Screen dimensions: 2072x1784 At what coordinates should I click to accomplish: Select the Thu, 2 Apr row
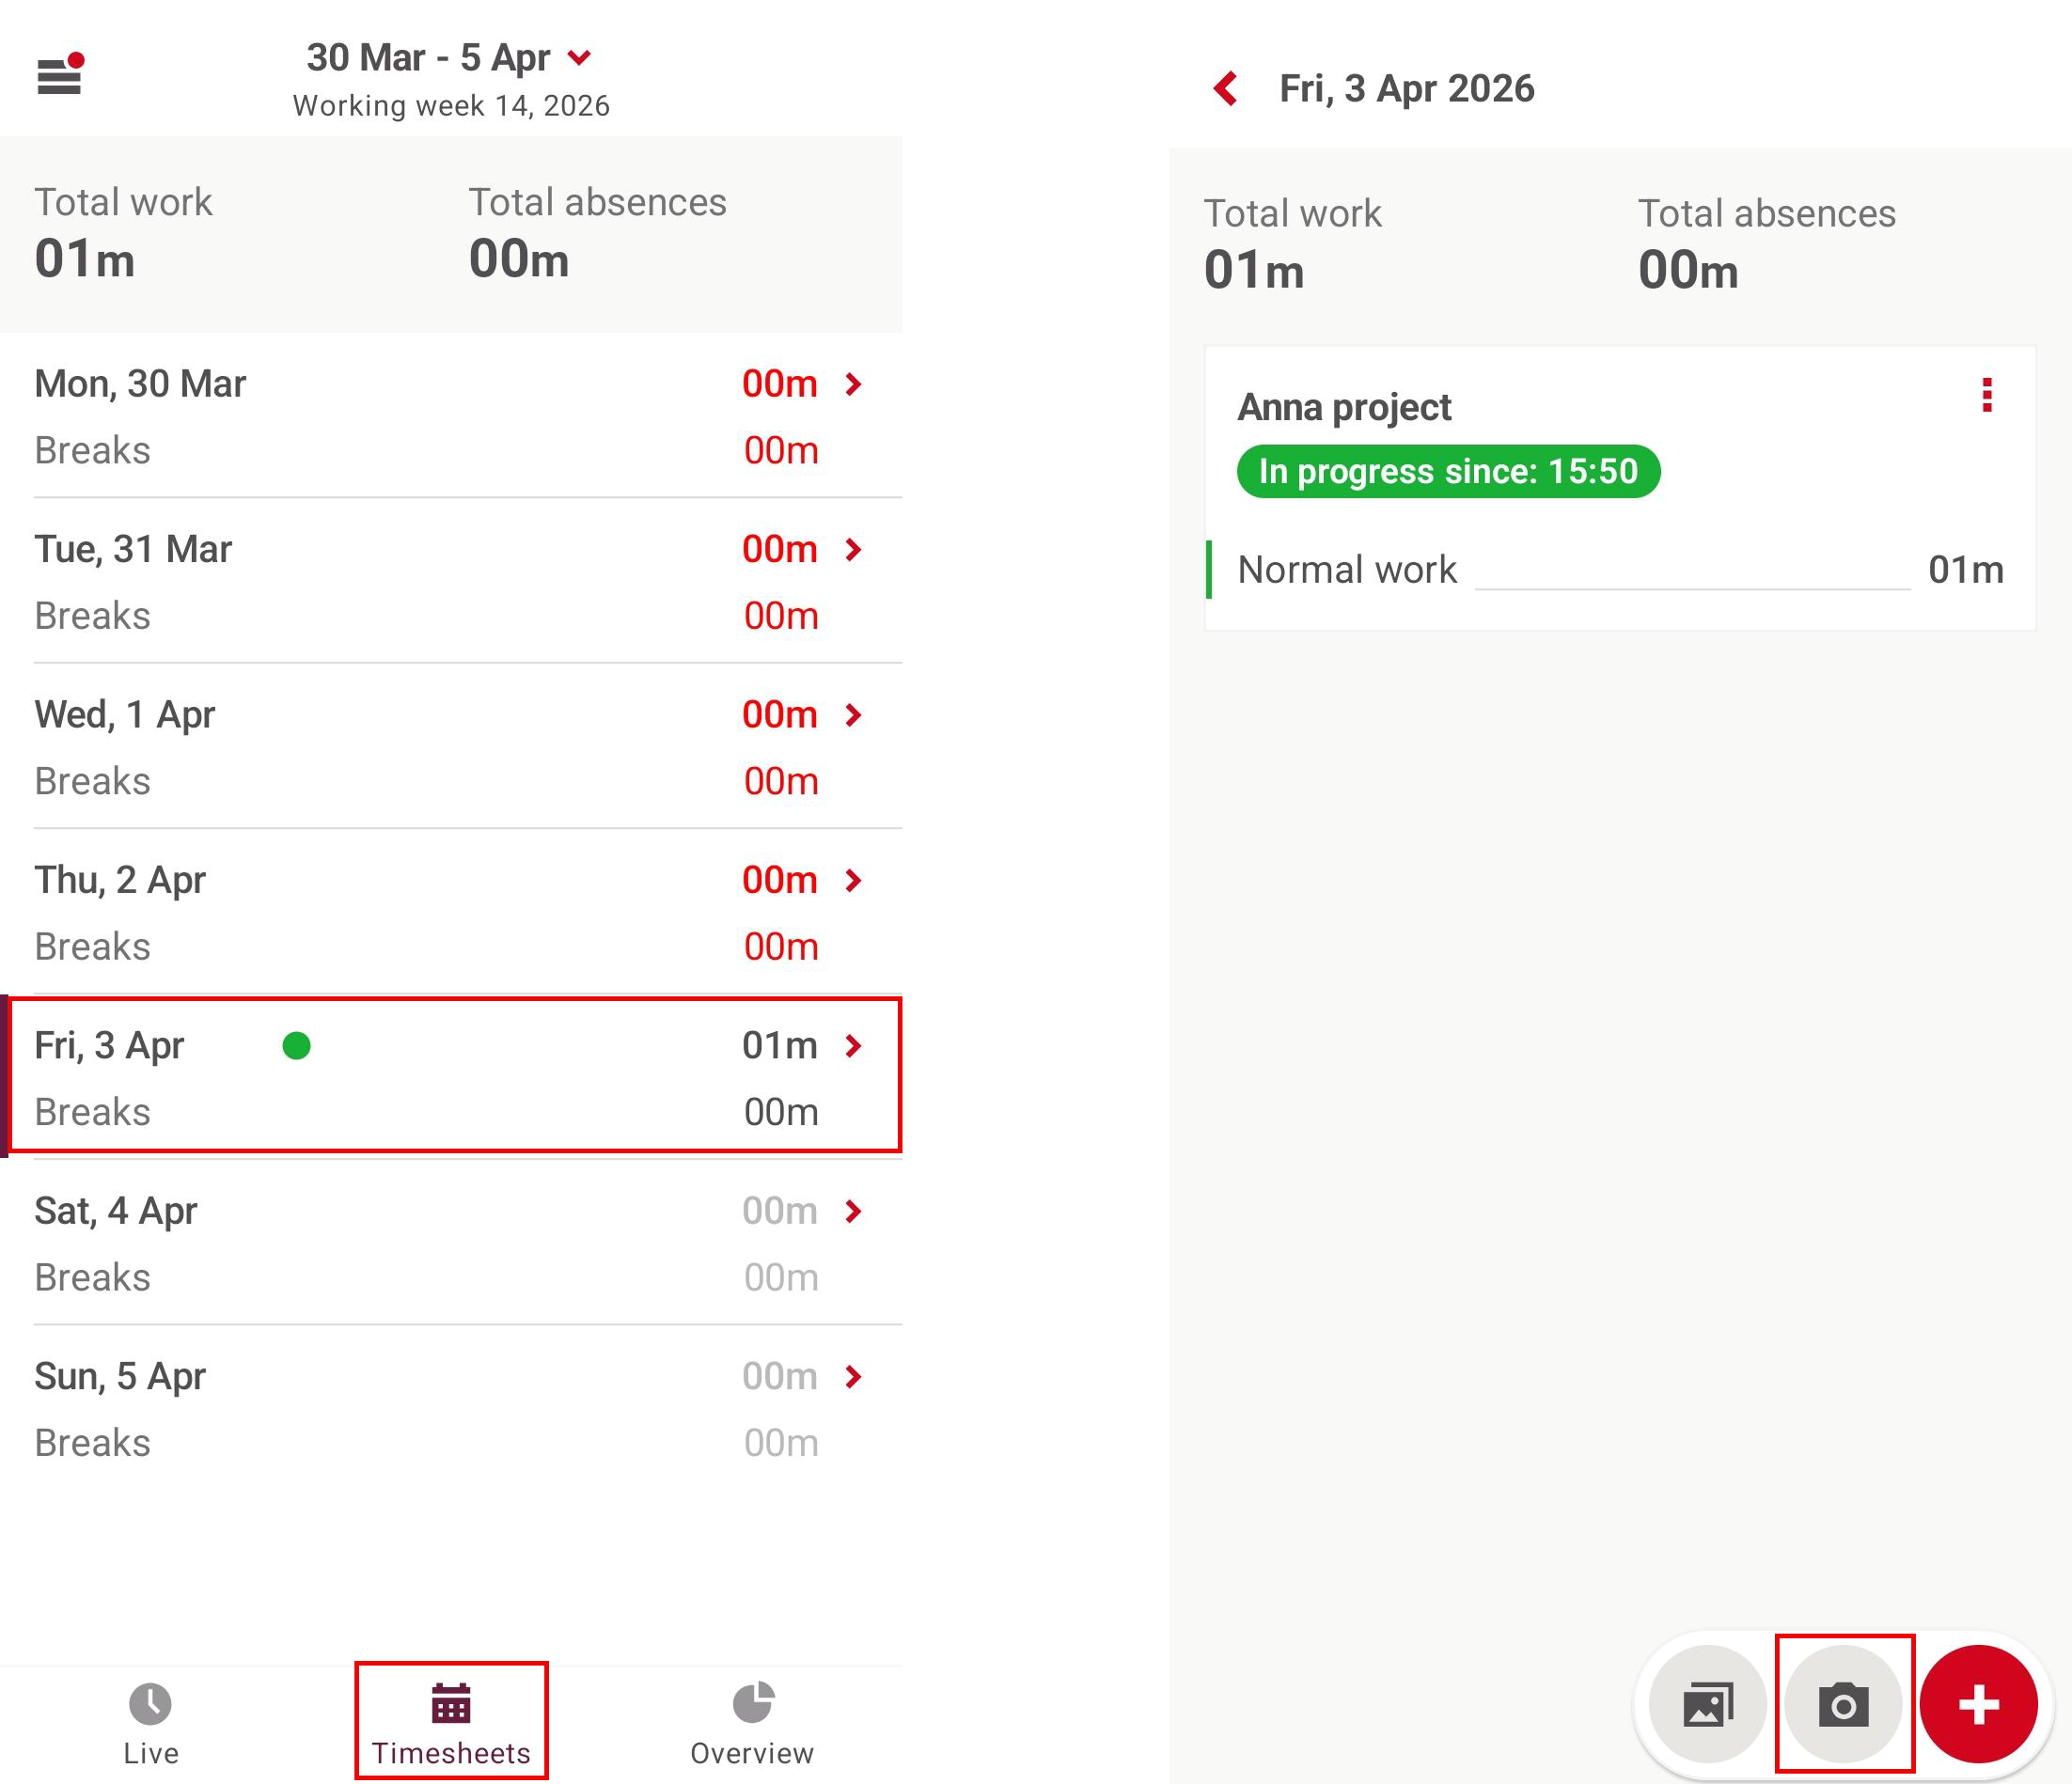point(450,912)
